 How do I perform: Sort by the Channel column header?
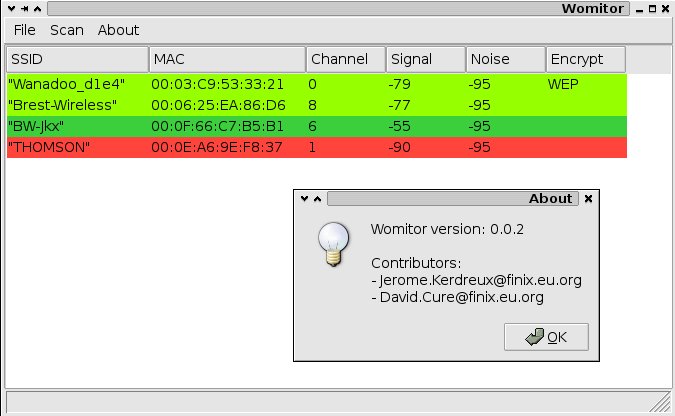click(x=346, y=59)
